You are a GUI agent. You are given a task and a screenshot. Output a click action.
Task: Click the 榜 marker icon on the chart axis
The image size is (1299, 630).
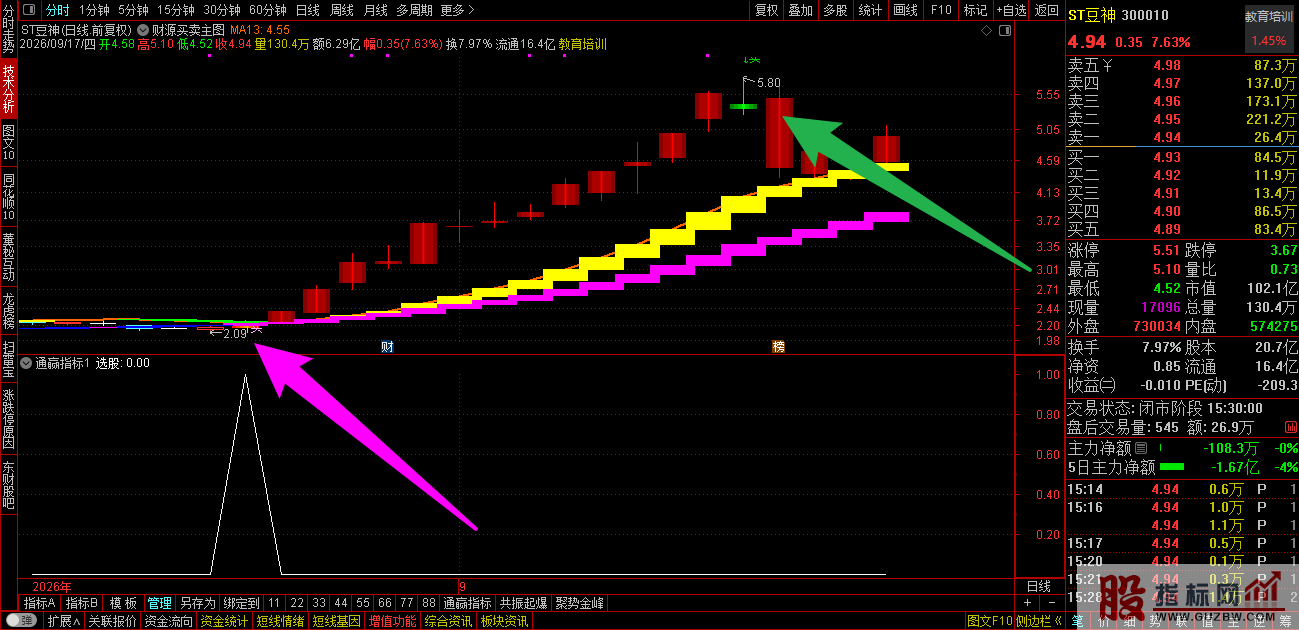pos(778,347)
